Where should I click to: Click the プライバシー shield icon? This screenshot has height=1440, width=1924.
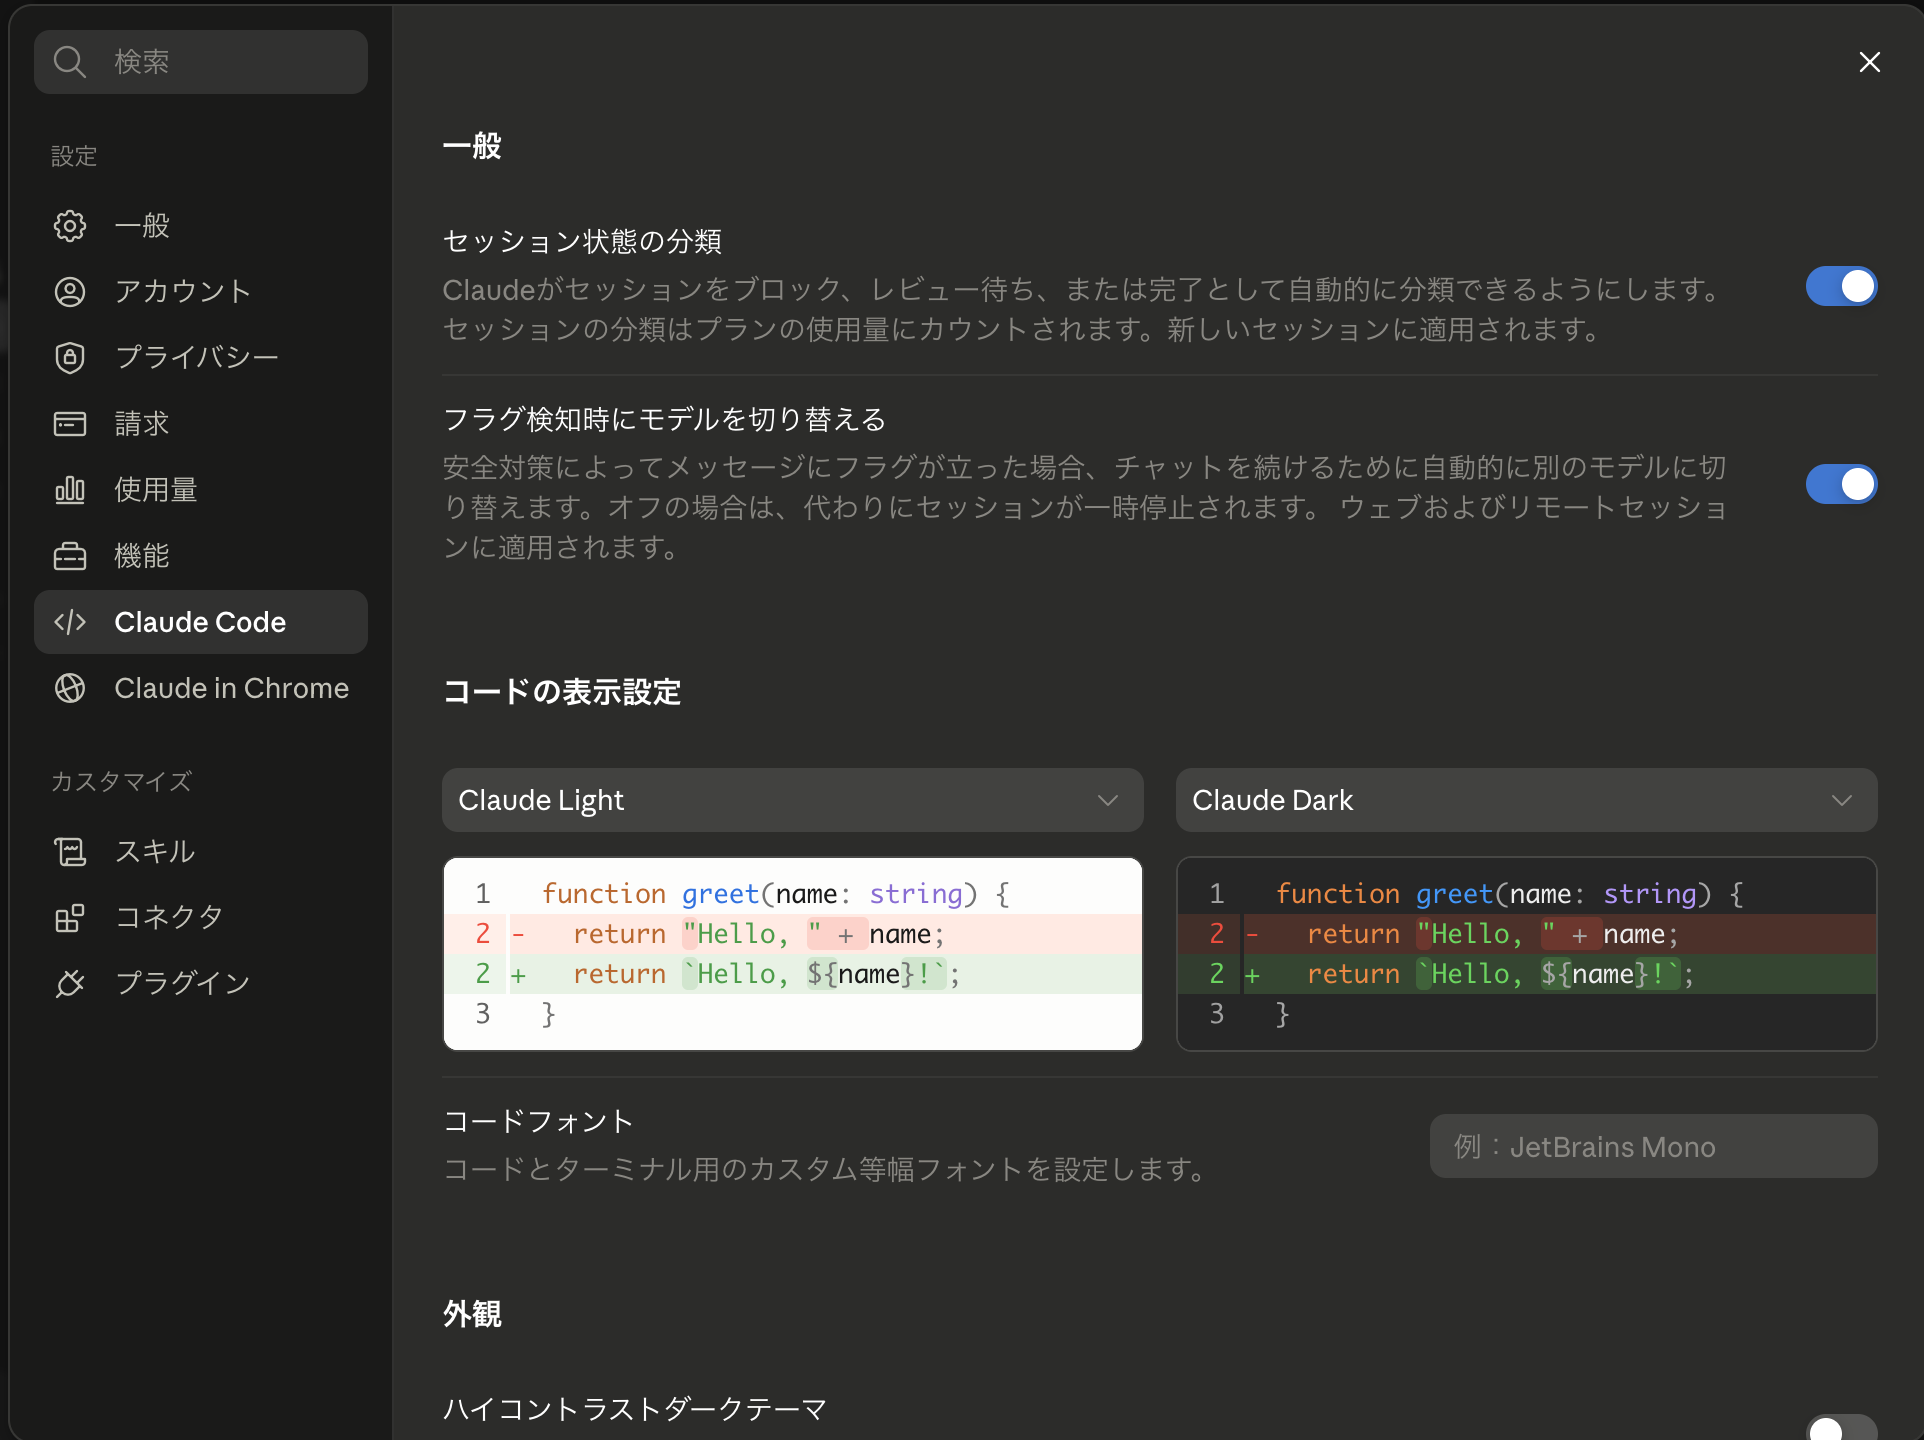(70, 358)
